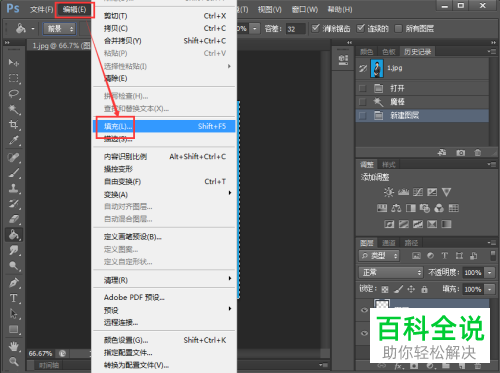The height and width of the screenshot is (373, 500).
Task: Set history brush source at 新建图层 state
Action: (x=362, y=115)
